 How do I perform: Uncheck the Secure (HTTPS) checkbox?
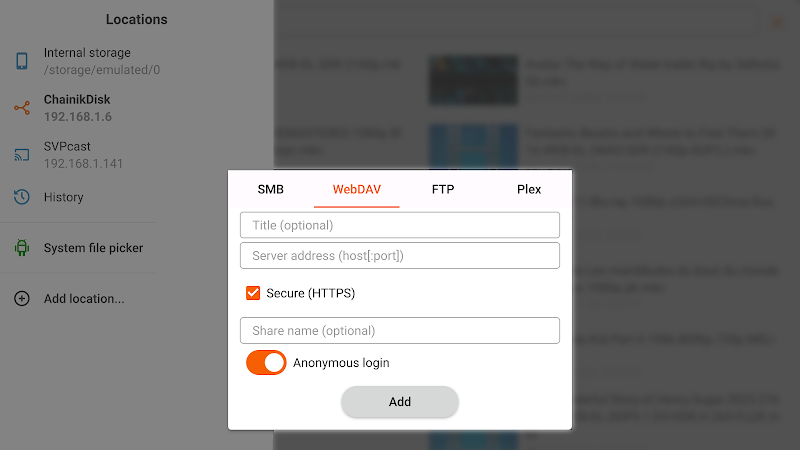(253, 293)
